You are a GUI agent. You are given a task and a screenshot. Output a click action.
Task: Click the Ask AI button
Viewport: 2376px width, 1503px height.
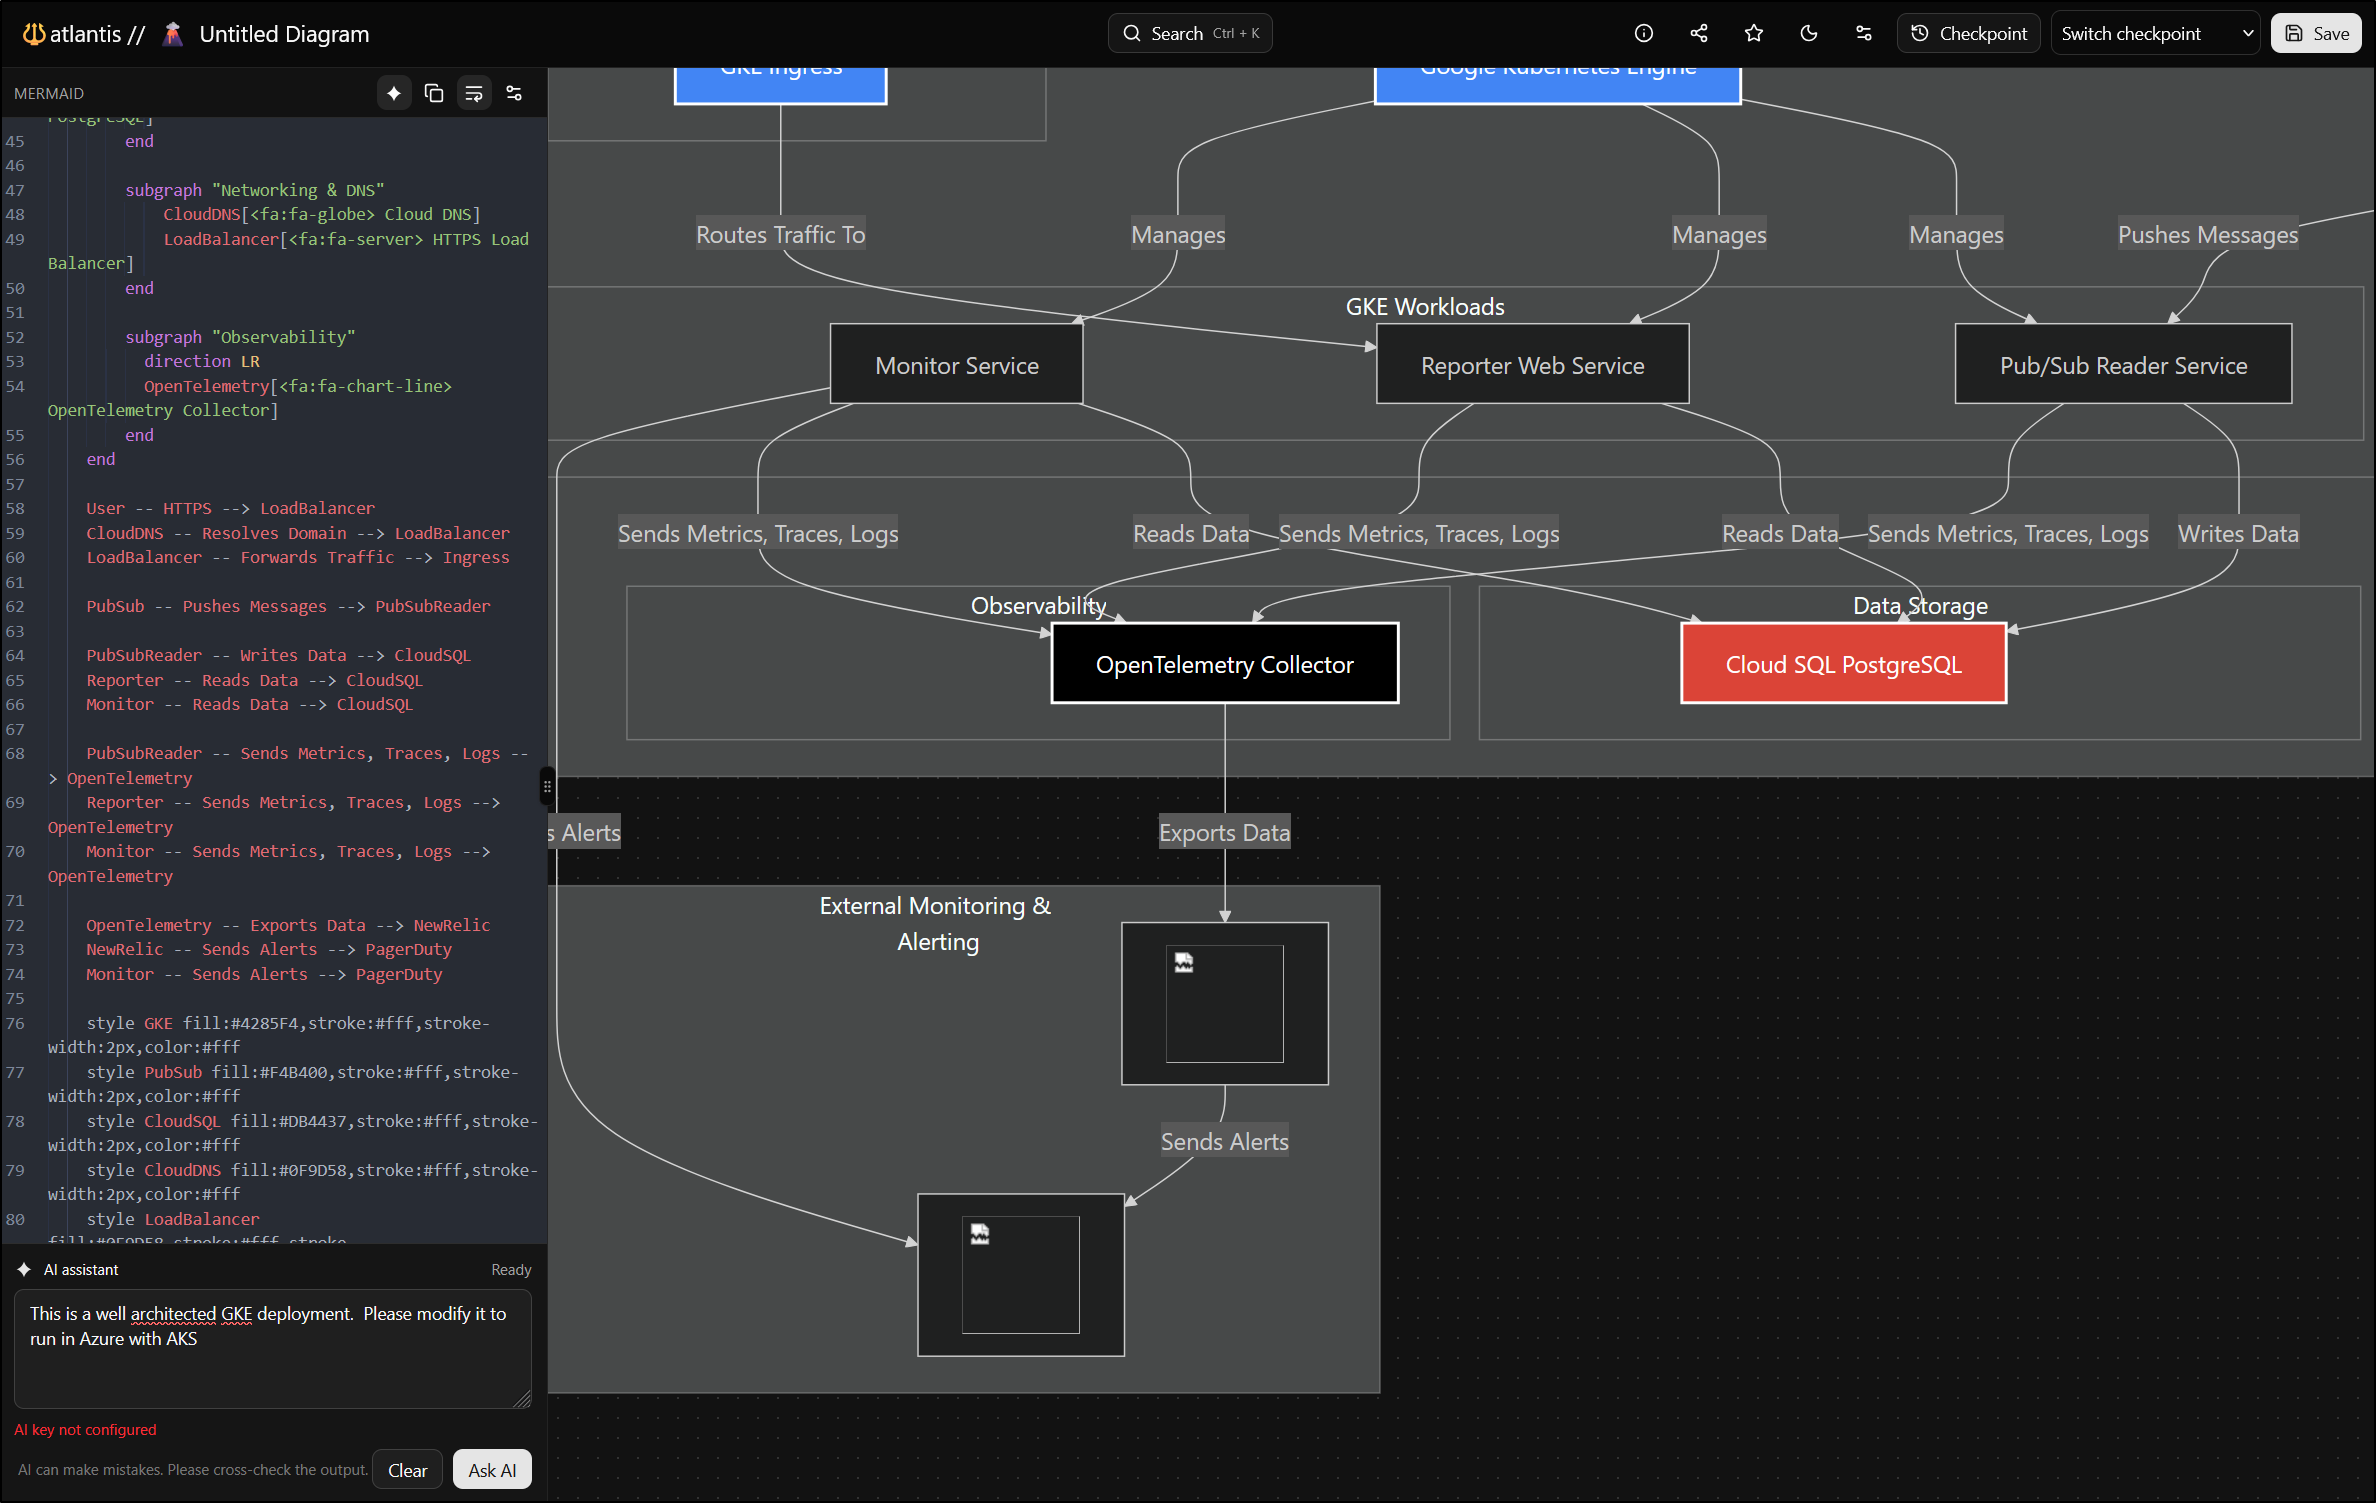click(492, 1469)
